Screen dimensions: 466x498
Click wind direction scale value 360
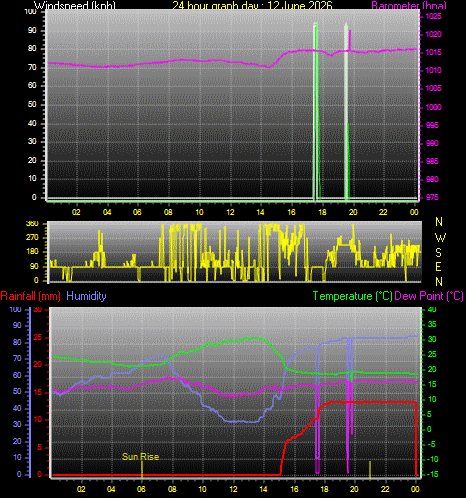[x=32, y=224]
